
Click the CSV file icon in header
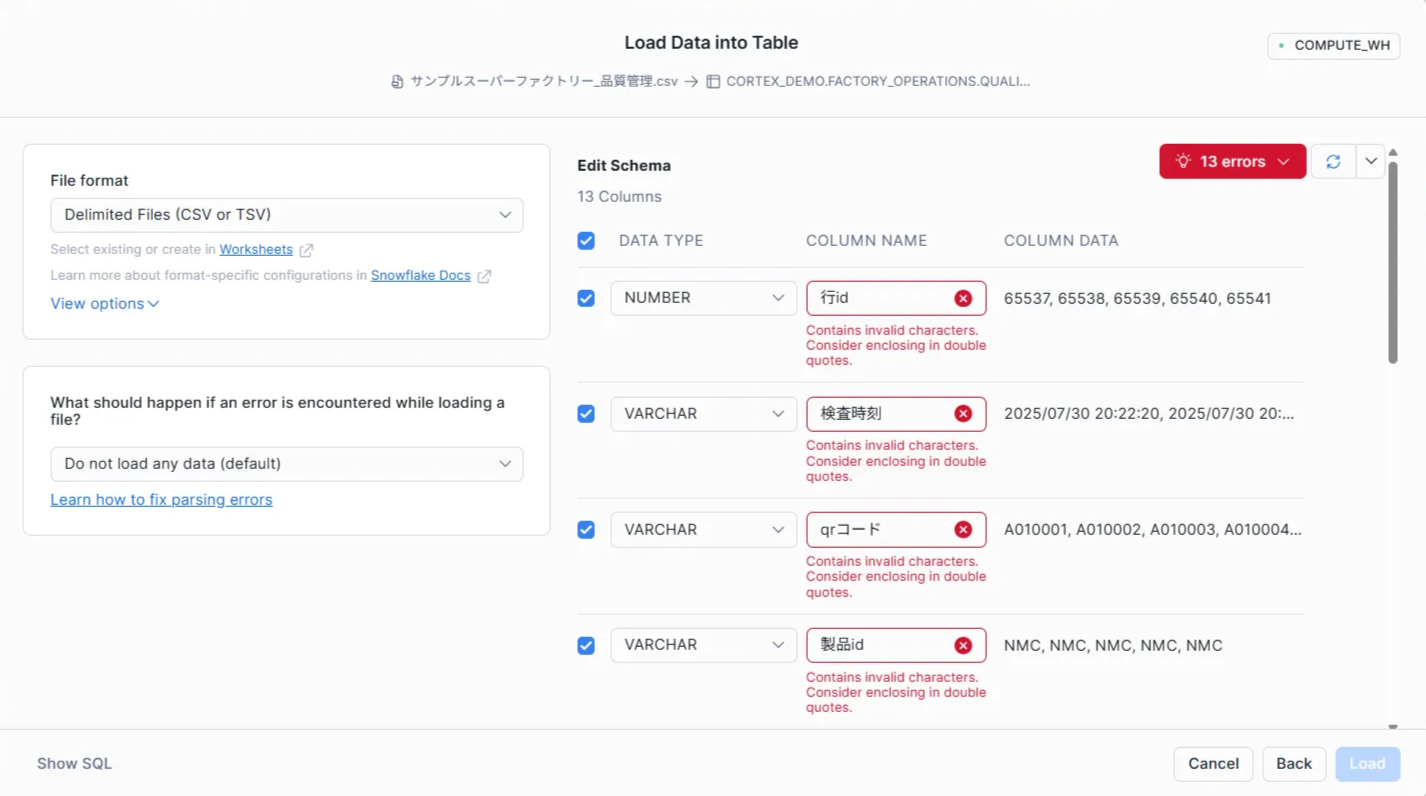pos(397,82)
